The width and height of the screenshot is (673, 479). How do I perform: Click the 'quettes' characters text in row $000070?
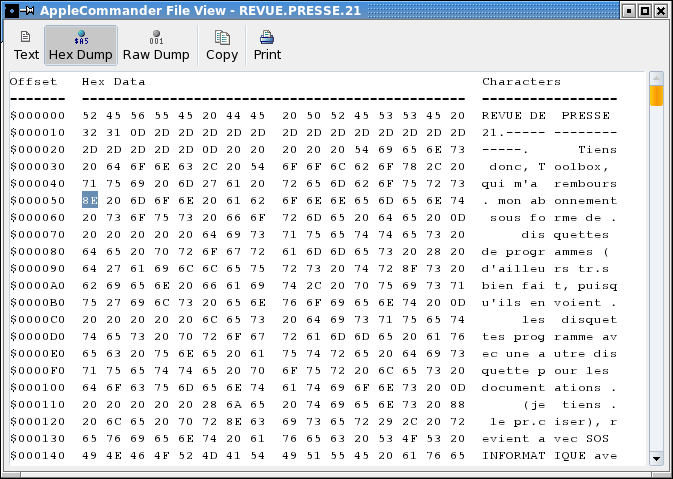(582, 235)
